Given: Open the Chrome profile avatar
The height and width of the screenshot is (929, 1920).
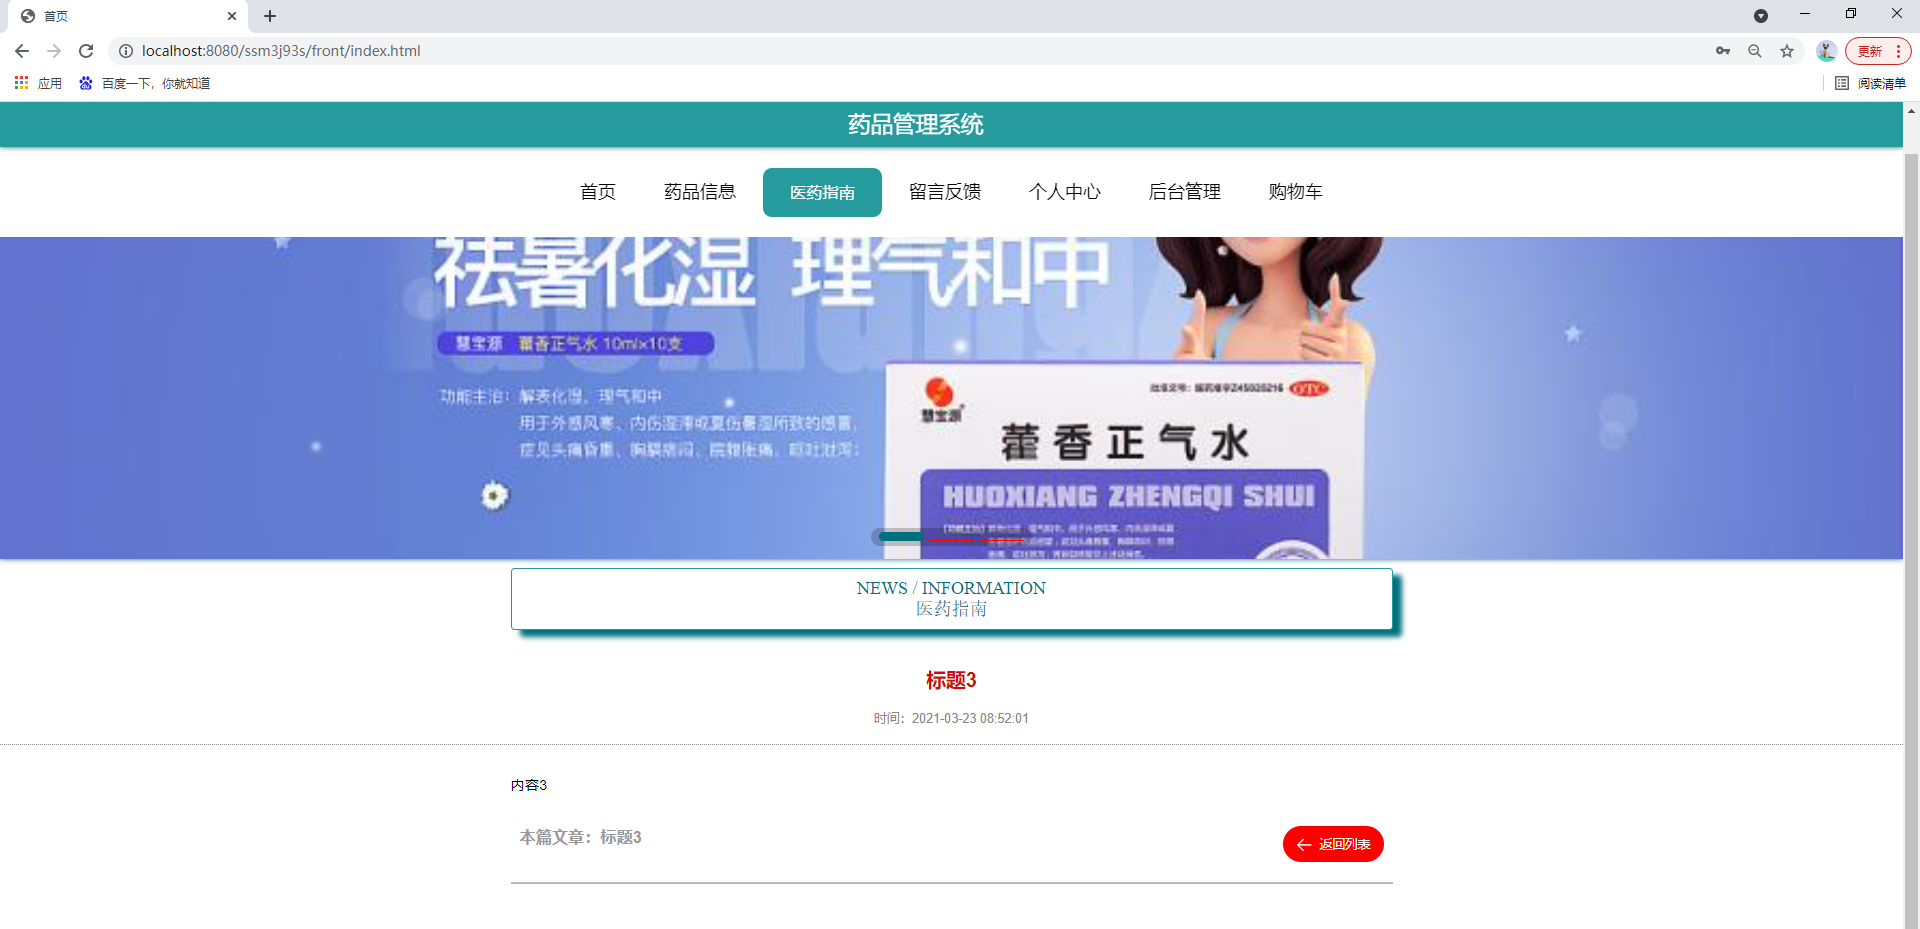Looking at the screenshot, I should tap(1826, 51).
